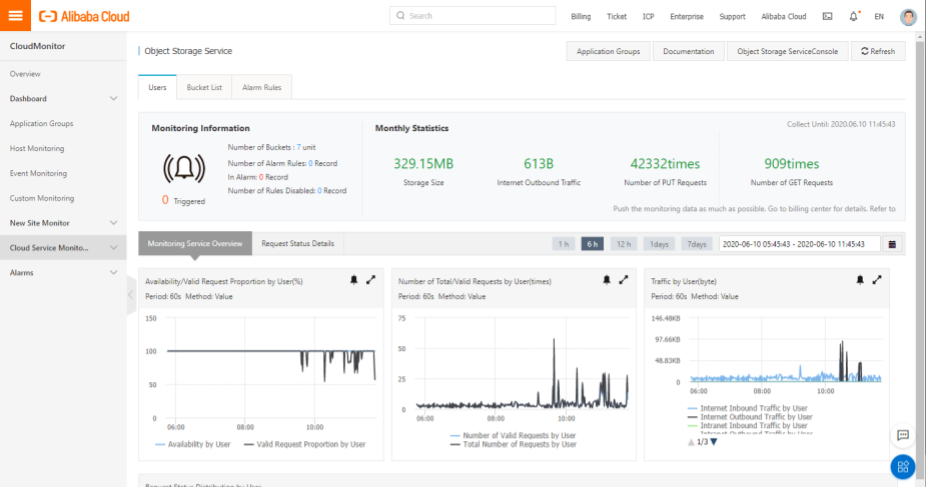Open the EN language dropdown
The height and width of the screenshot is (491, 931).
879,17
